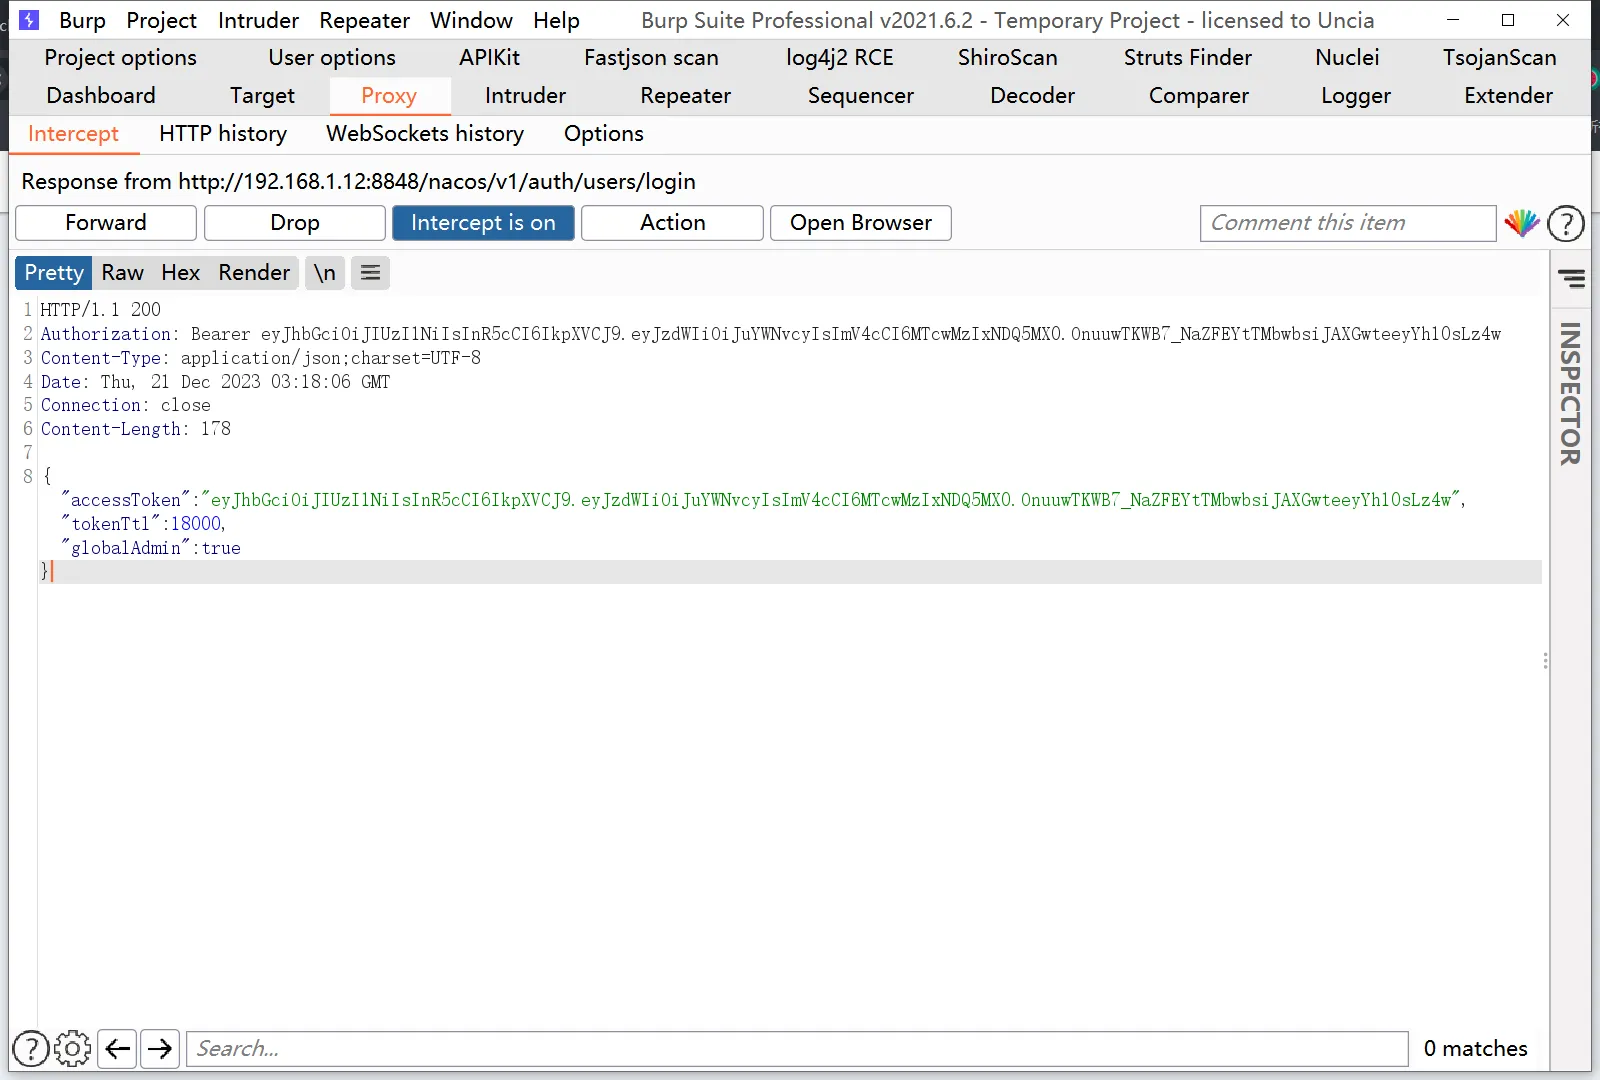Open the Project options tab
The image size is (1600, 1080).
coord(120,58)
